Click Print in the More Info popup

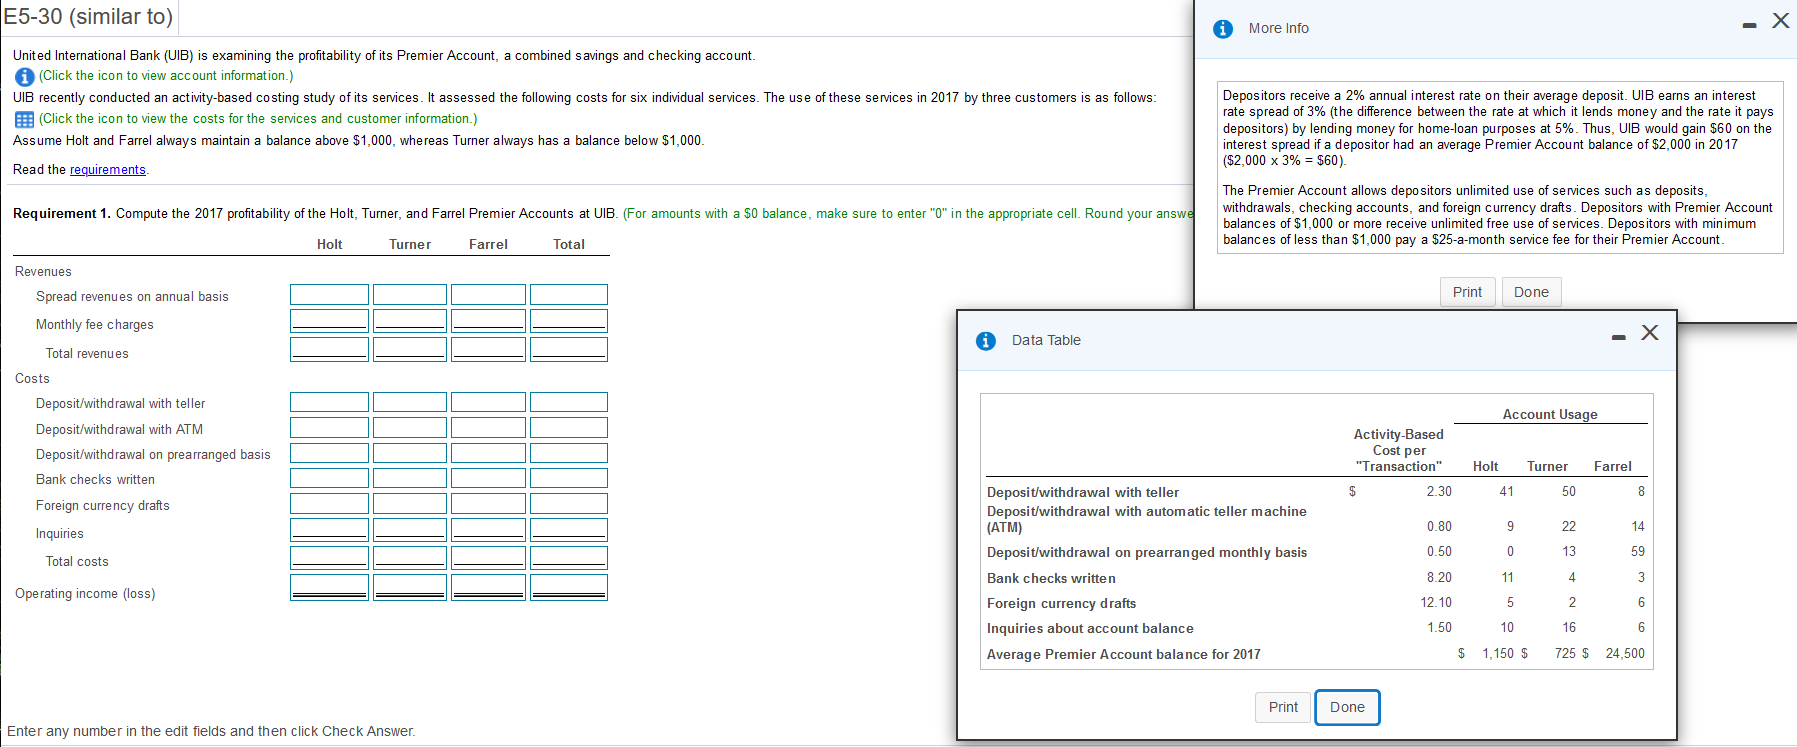coord(1467,292)
